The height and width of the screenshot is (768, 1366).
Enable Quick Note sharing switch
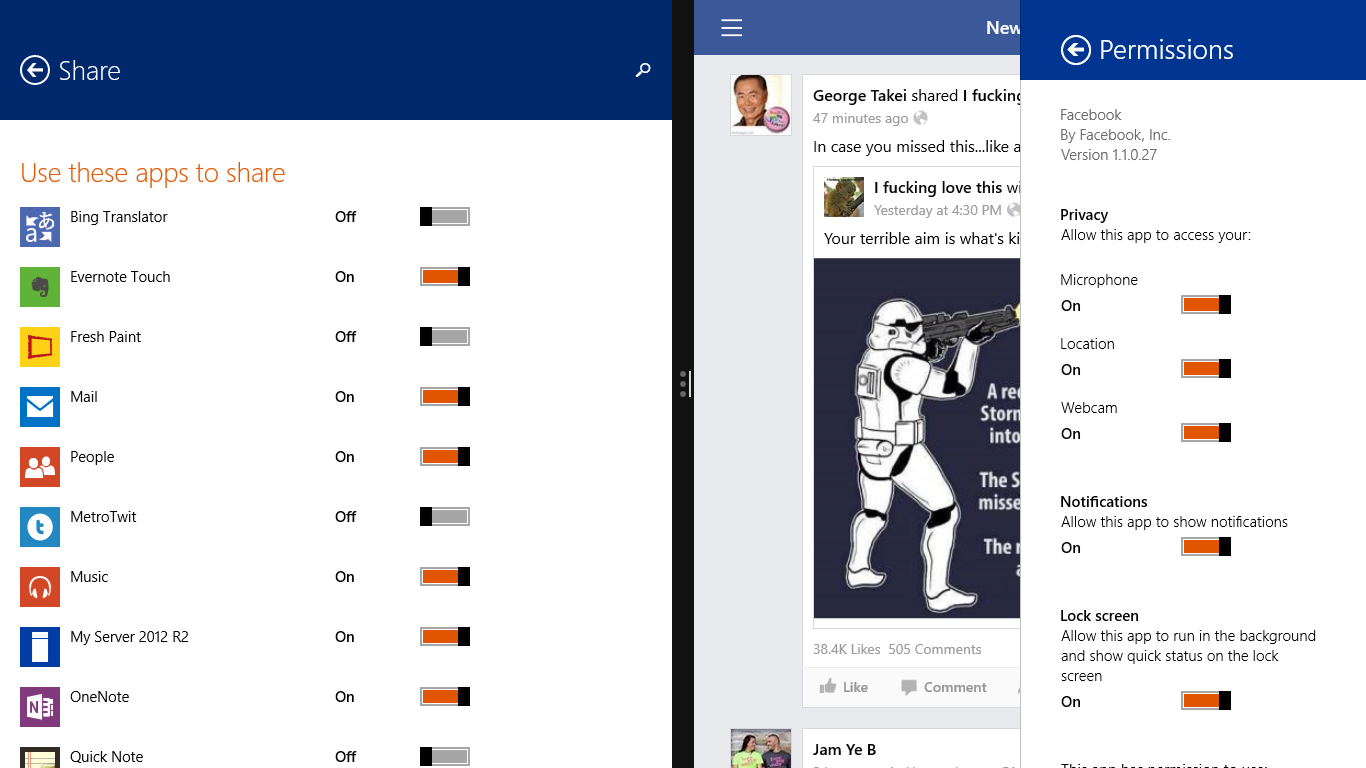(445, 757)
